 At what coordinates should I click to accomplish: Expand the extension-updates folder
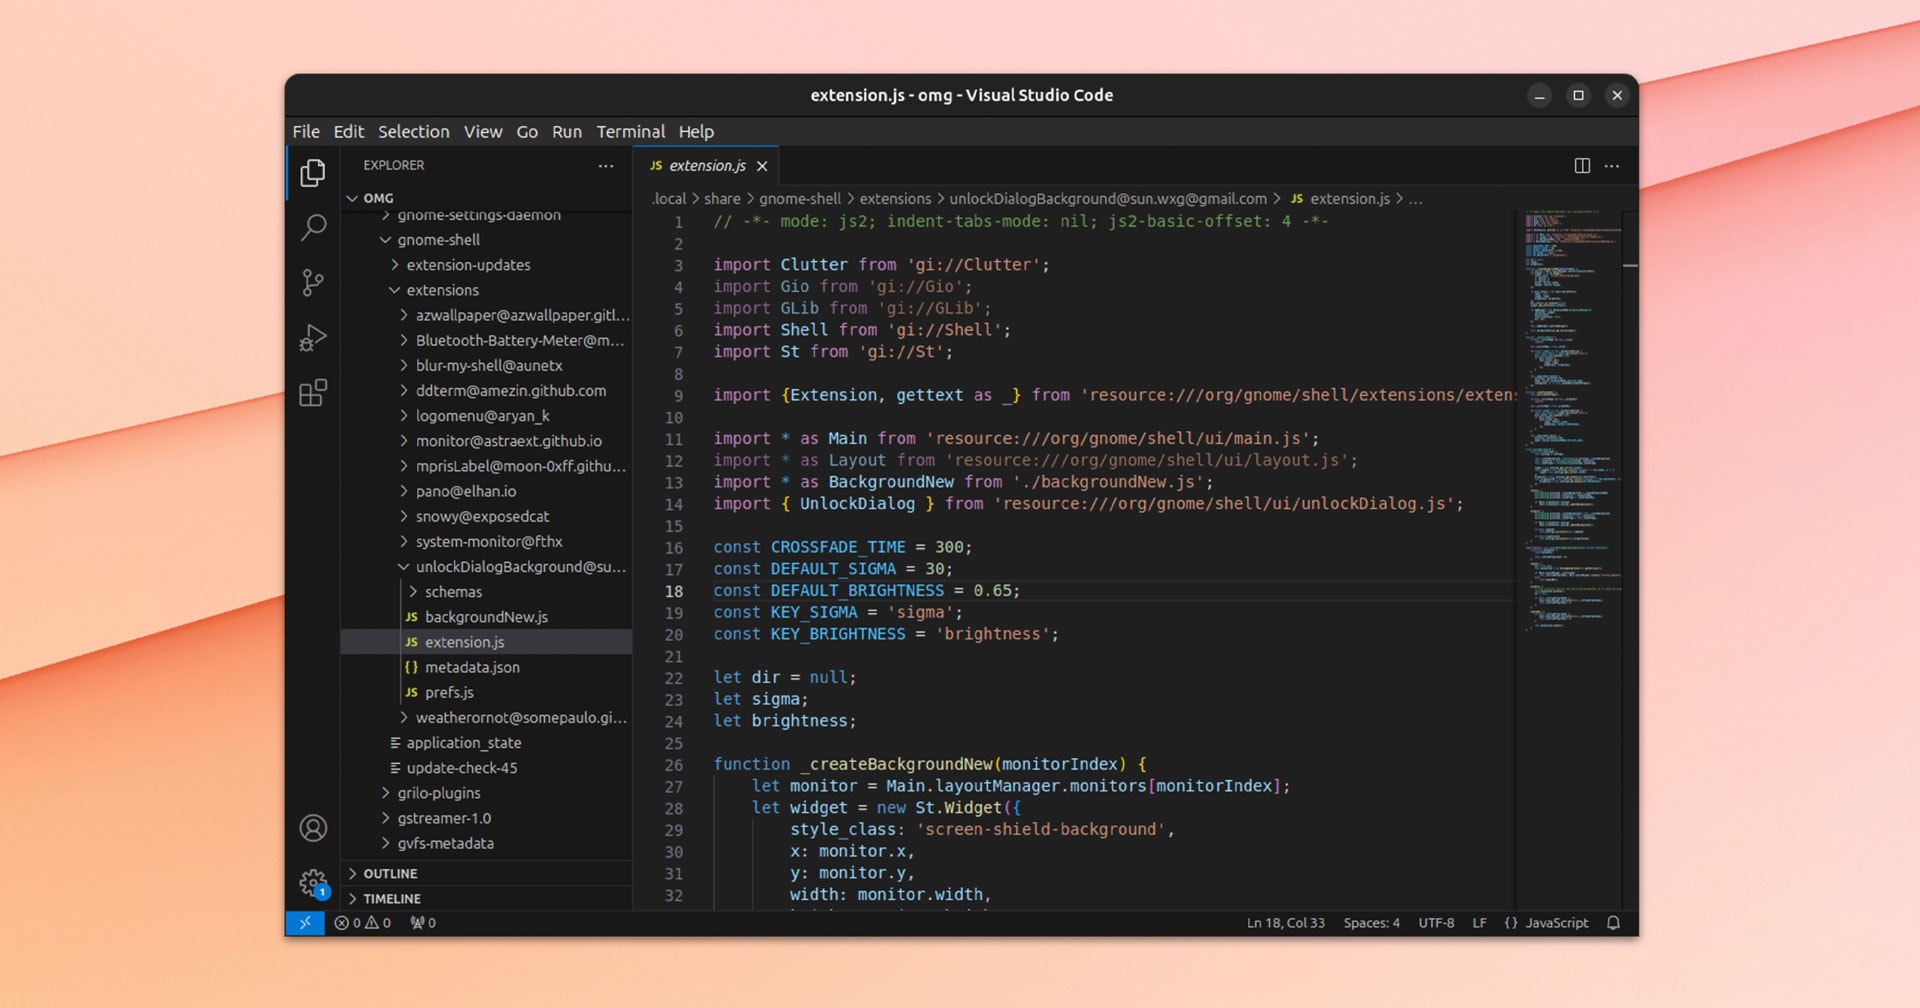tap(486, 265)
